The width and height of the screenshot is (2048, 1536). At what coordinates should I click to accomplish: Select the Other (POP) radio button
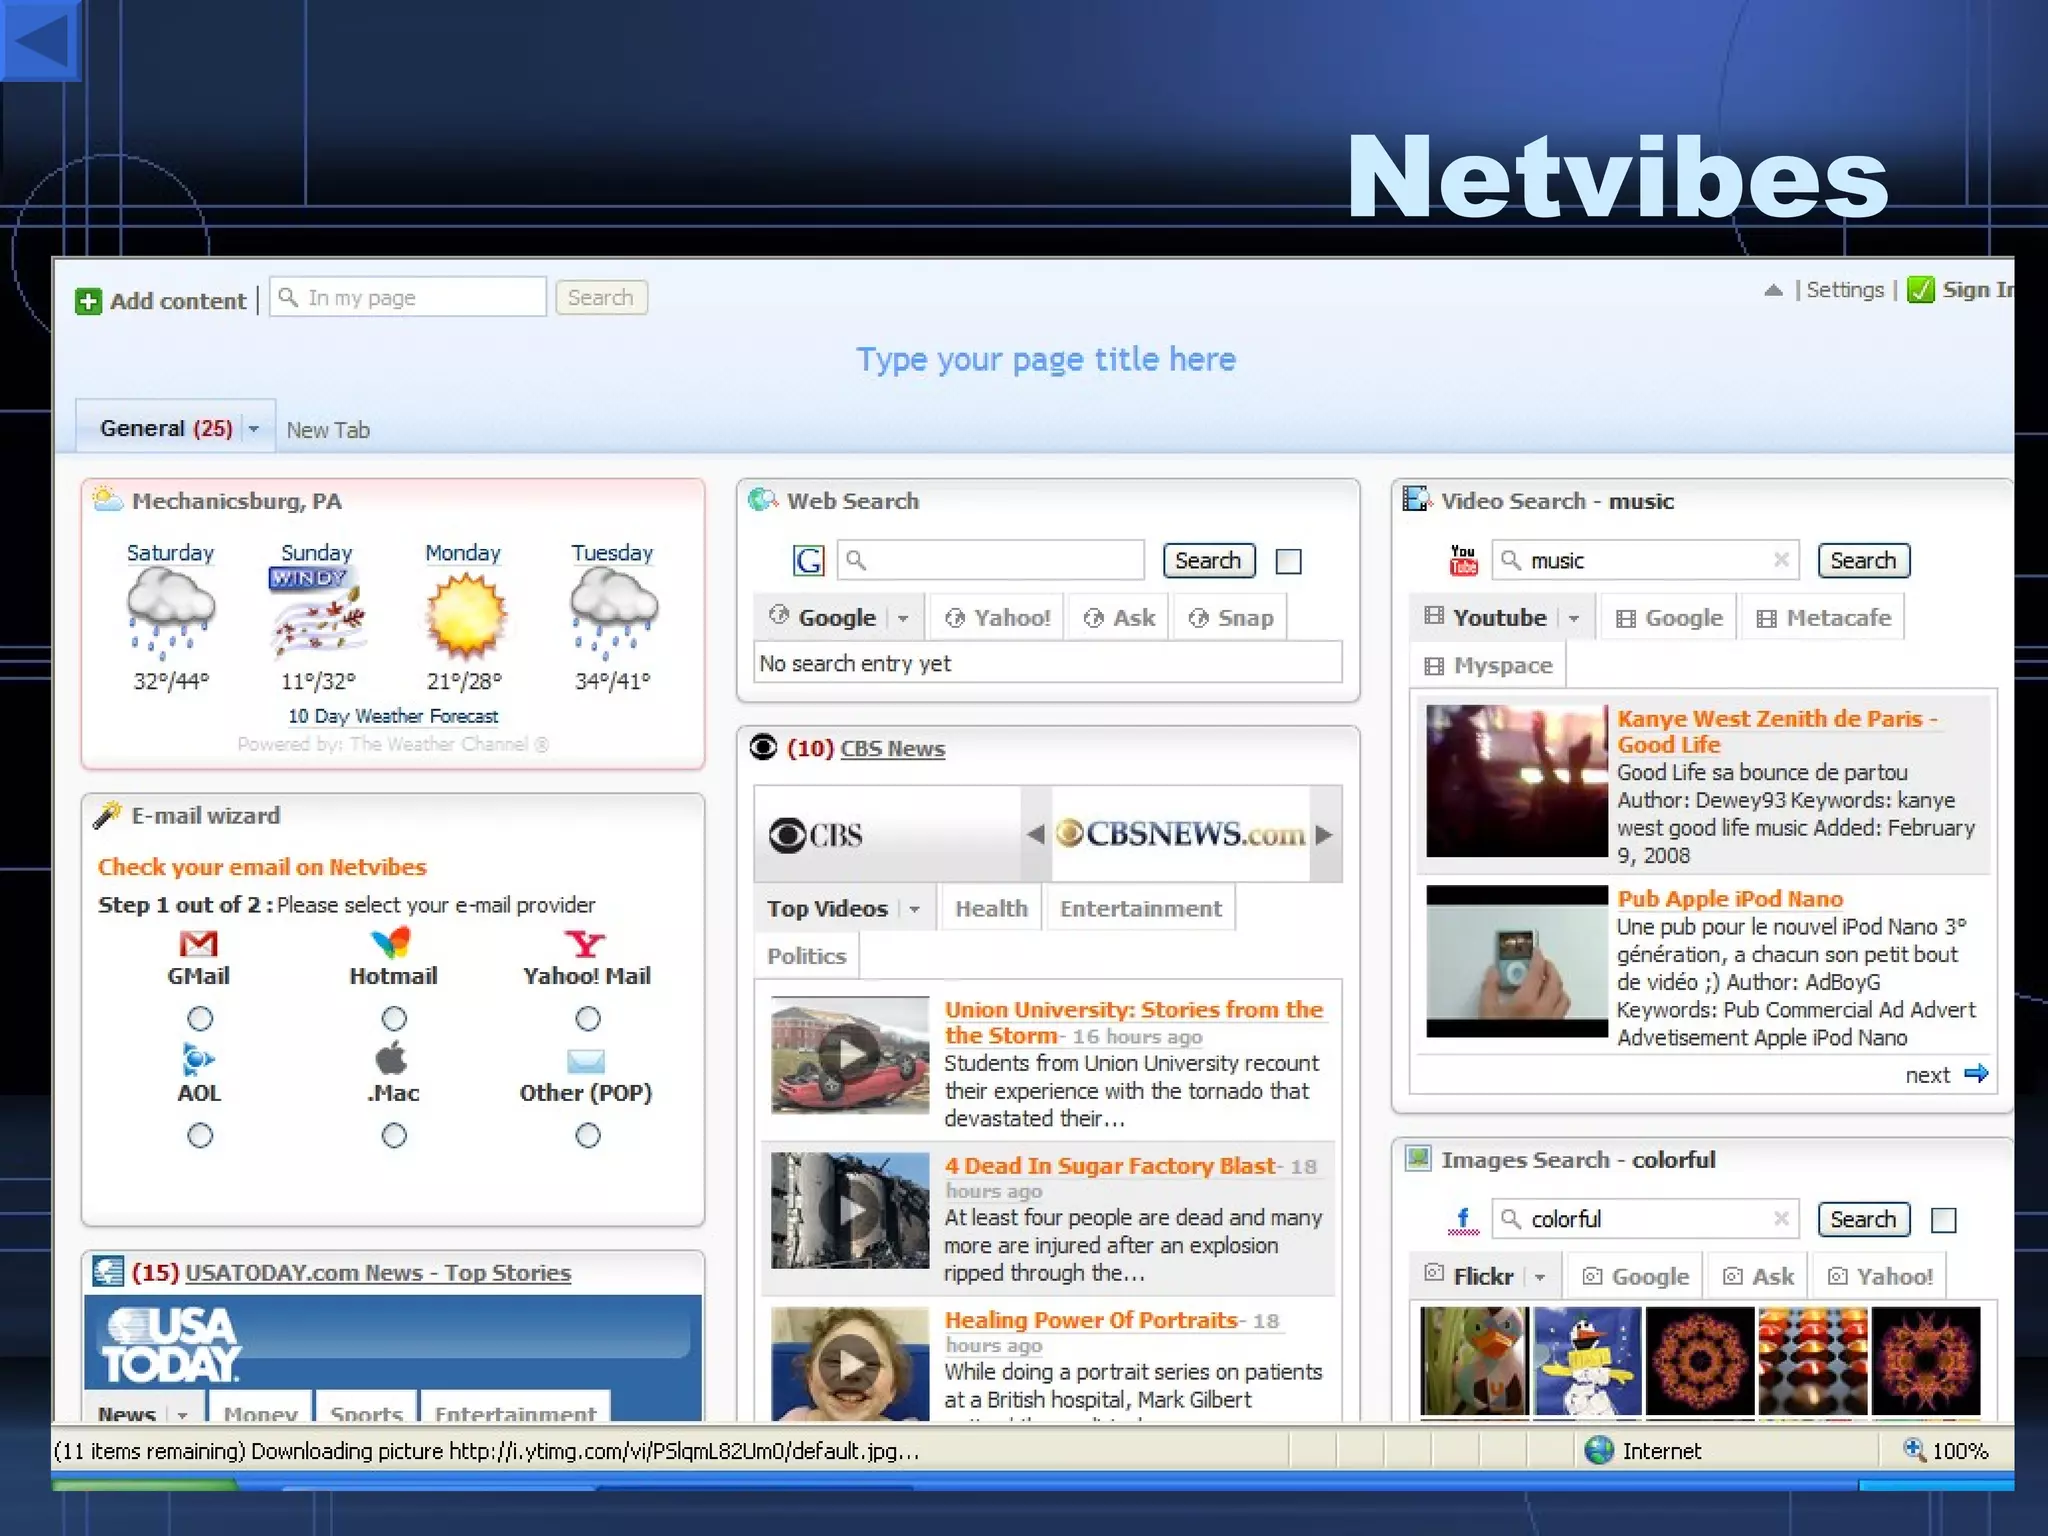coord(588,1136)
